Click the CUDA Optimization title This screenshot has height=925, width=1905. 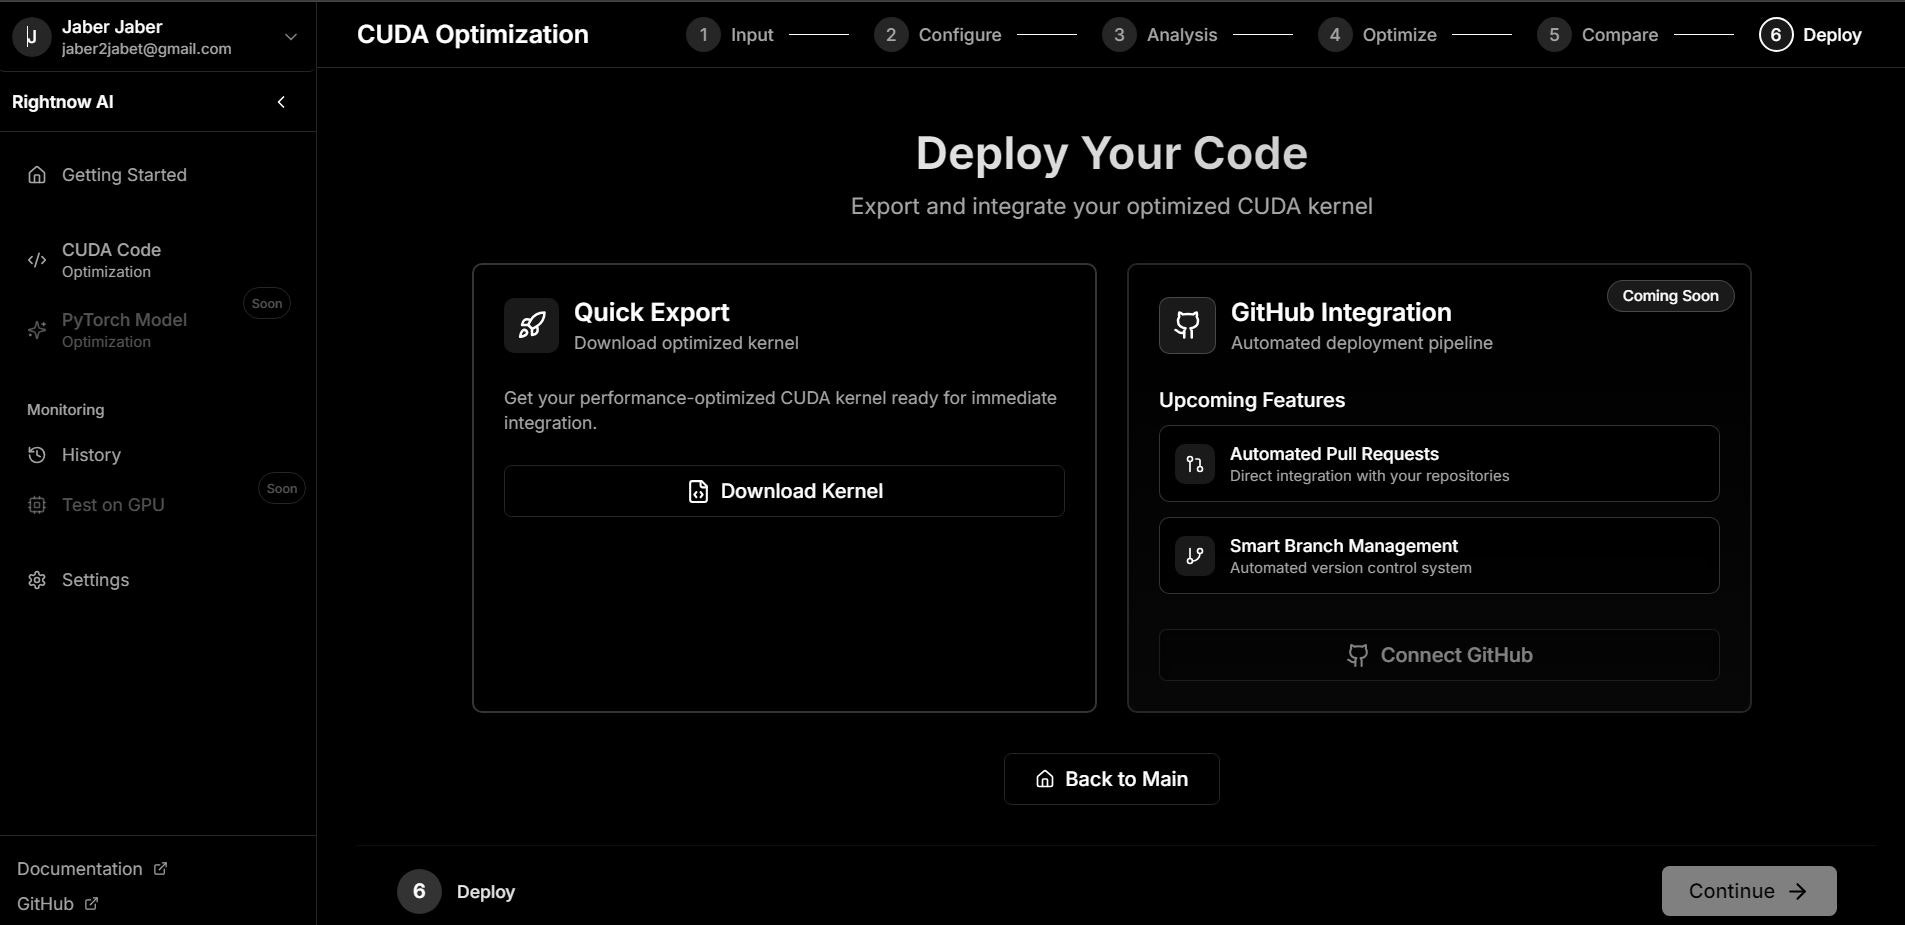tap(473, 34)
